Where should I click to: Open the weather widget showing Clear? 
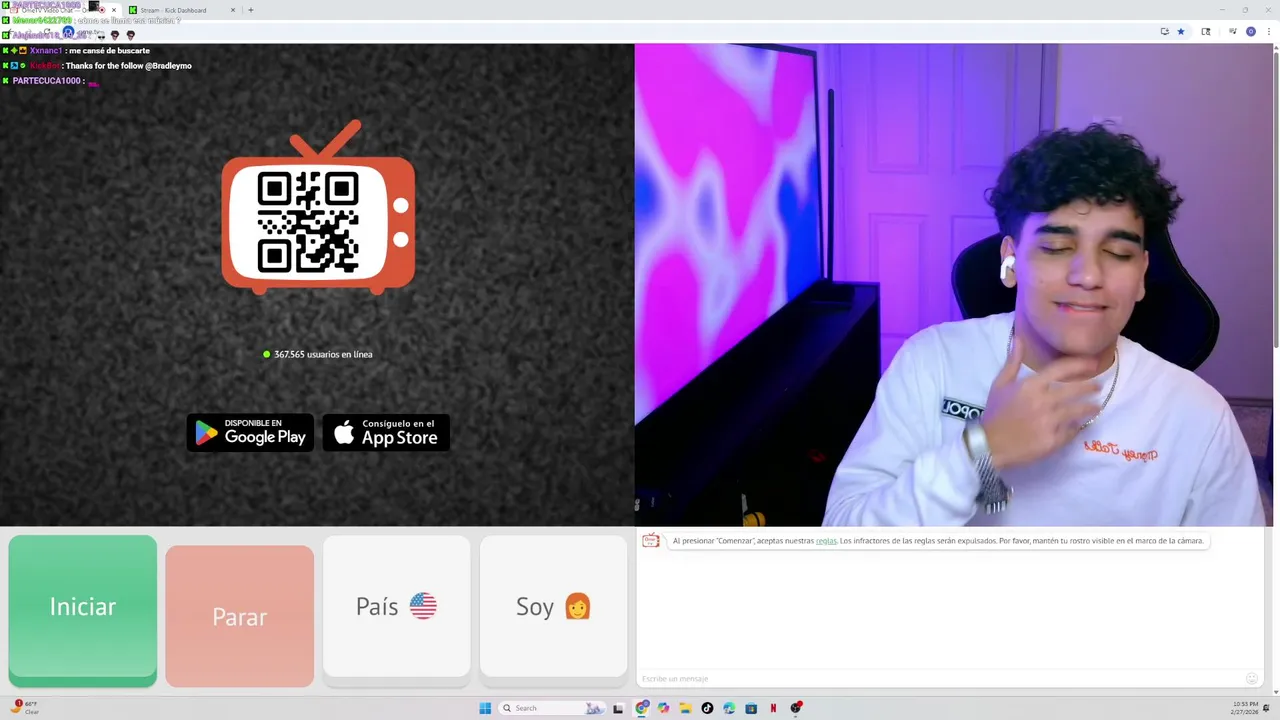[x=25, y=708]
